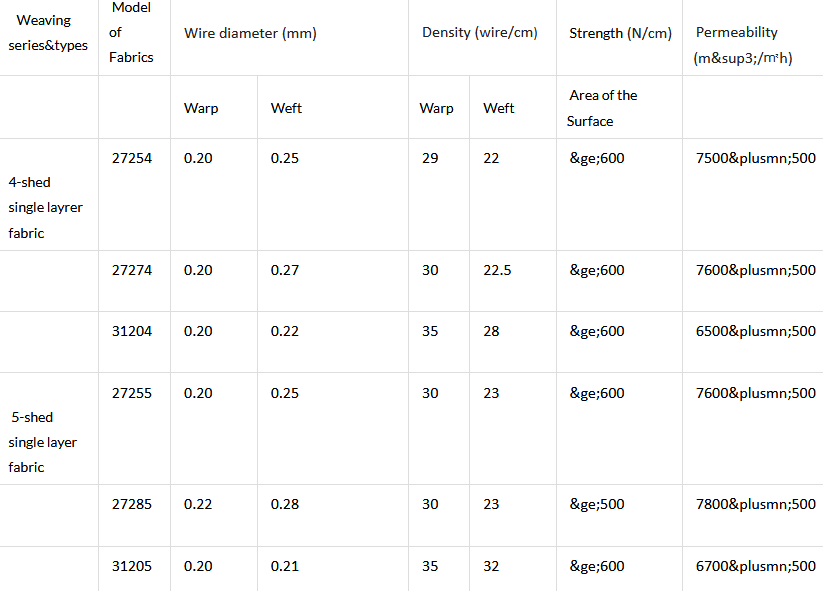823x591 pixels.
Task: Select fabric model 27285
Action: 132,504
